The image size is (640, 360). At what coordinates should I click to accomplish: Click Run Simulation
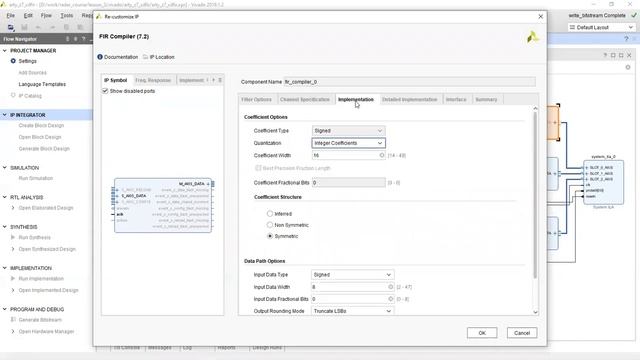point(36,178)
